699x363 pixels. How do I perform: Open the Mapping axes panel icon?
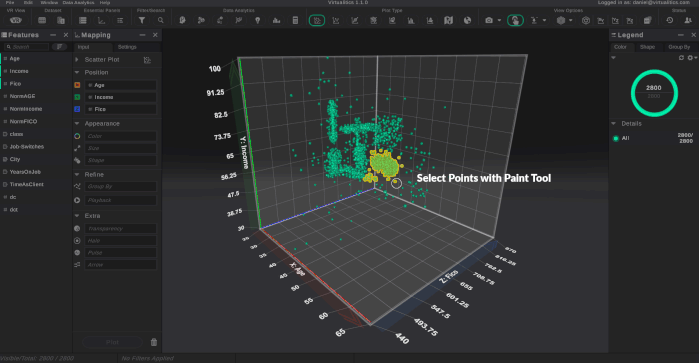(x=102, y=20)
